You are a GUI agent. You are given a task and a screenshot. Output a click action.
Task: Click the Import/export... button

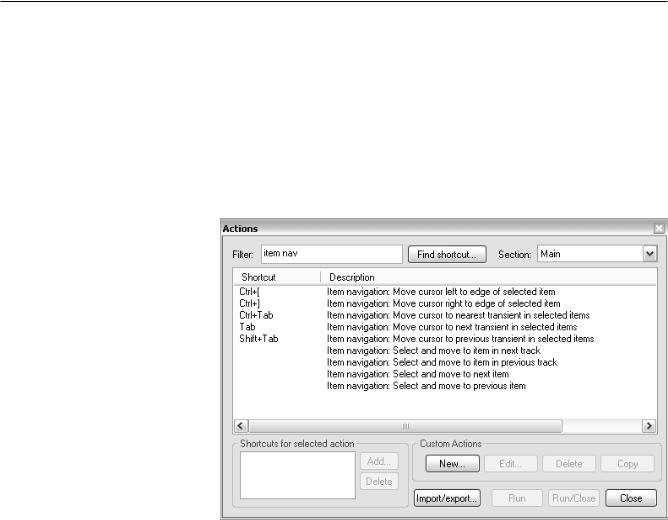(447, 498)
